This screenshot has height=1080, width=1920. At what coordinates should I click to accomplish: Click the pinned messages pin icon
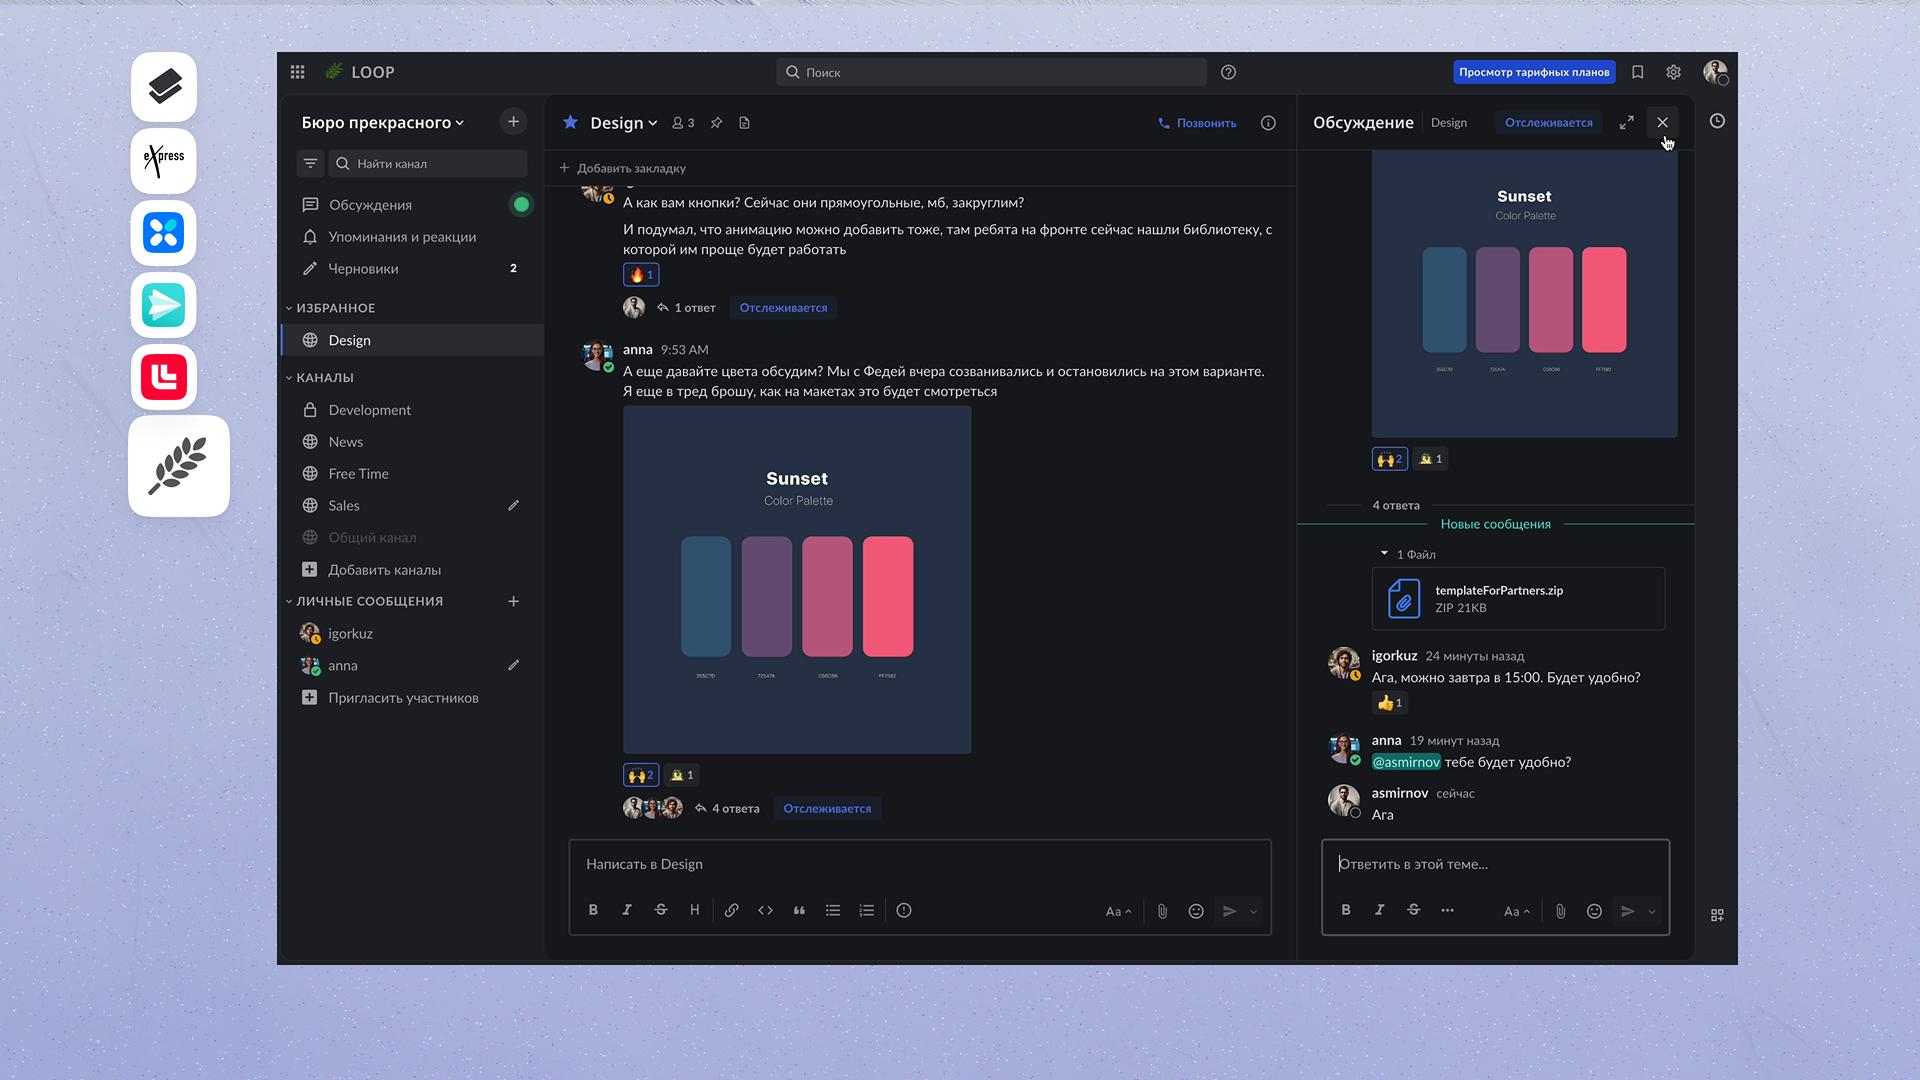(716, 123)
